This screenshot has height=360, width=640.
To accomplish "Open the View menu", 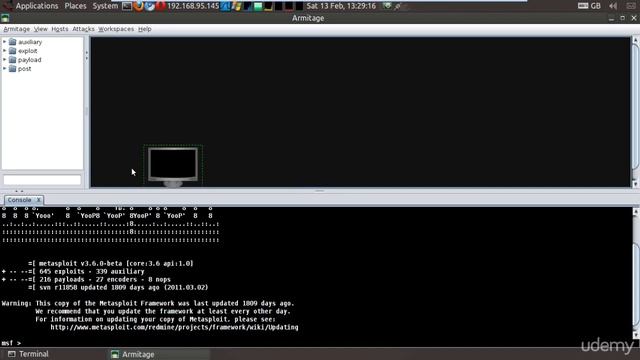I will [40, 29].
